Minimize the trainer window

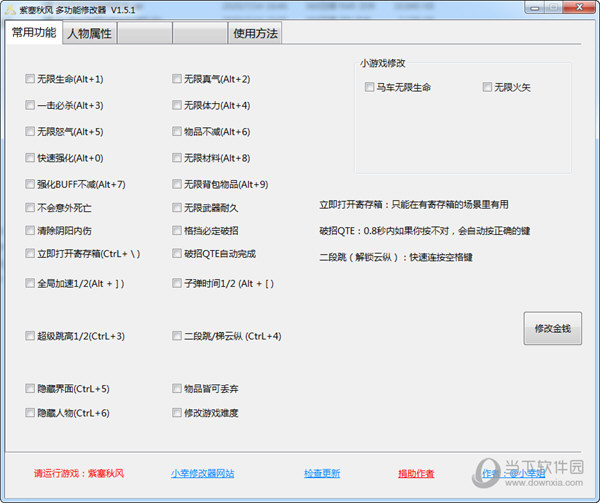pyautogui.click(x=535, y=8)
